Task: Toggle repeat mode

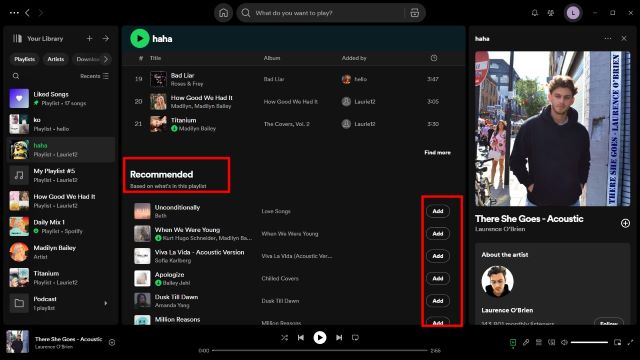Action: click(355, 338)
